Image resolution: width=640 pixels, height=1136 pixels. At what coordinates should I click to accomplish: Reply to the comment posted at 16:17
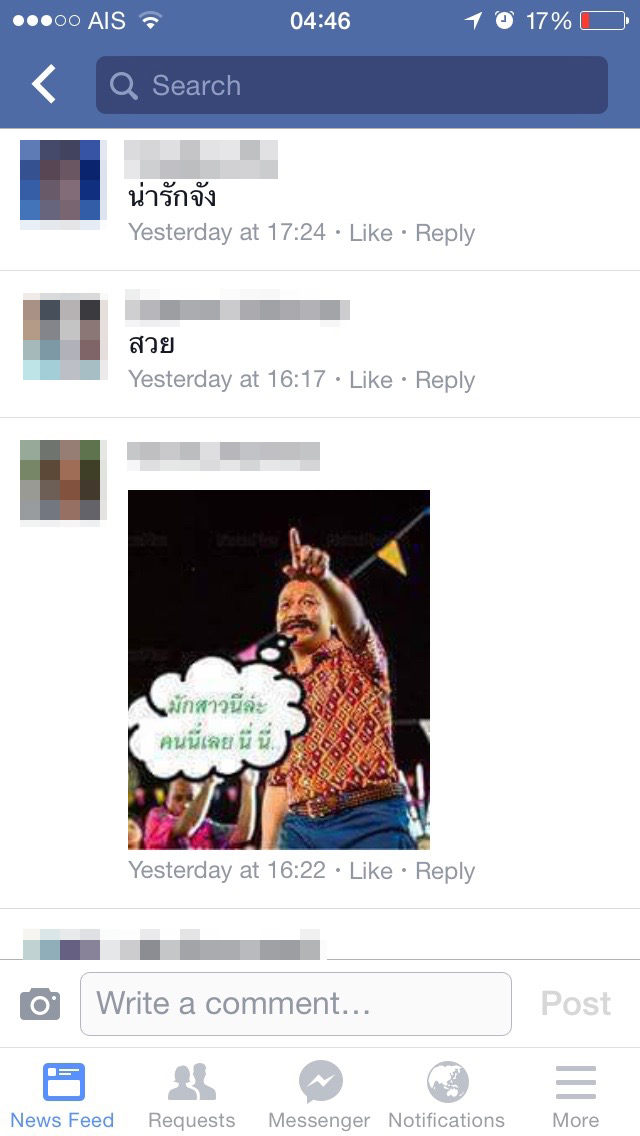click(445, 380)
